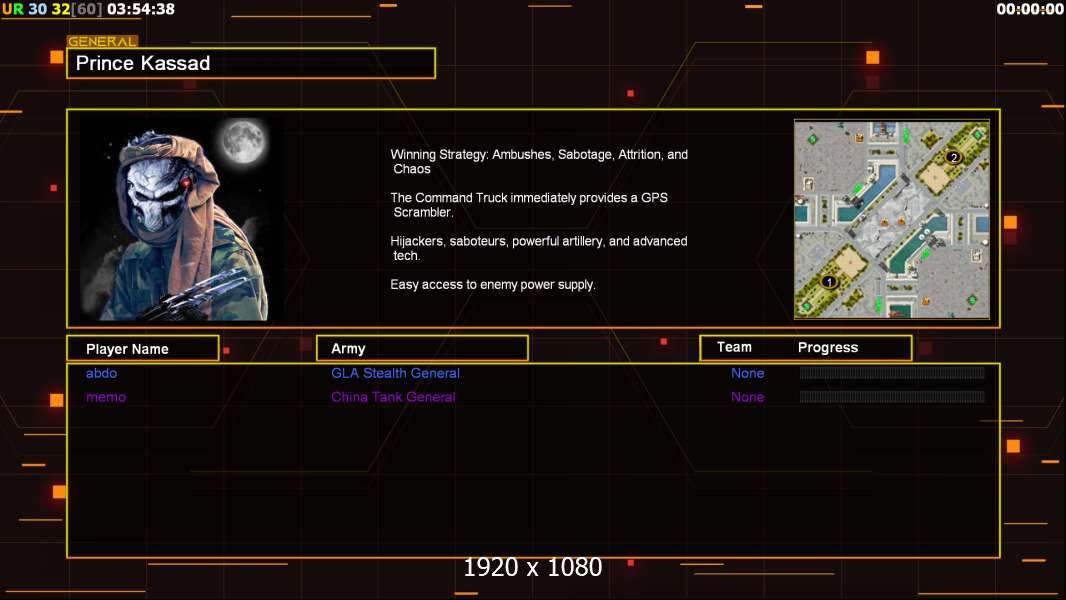The height and width of the screenshot is (600, 1066).
Task: Click memo's team value None
Action: [747, 397]
